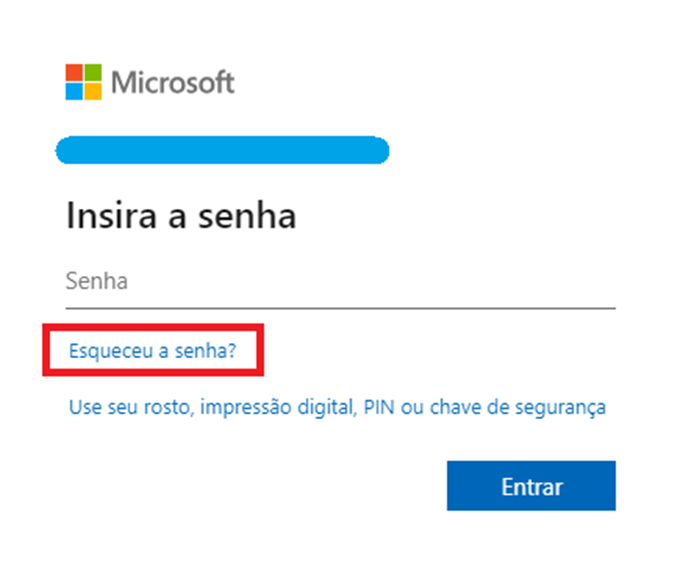Viewport: 694px width, 567px height.
Task: Click the yellow square of Microsoft logo
Action: click(x=92, y=91)
